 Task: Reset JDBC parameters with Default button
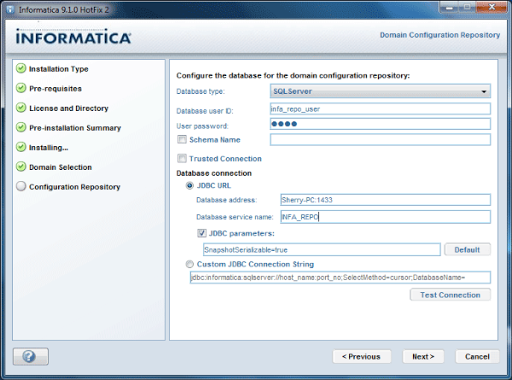pyautogui.click(x=467, y=249)
